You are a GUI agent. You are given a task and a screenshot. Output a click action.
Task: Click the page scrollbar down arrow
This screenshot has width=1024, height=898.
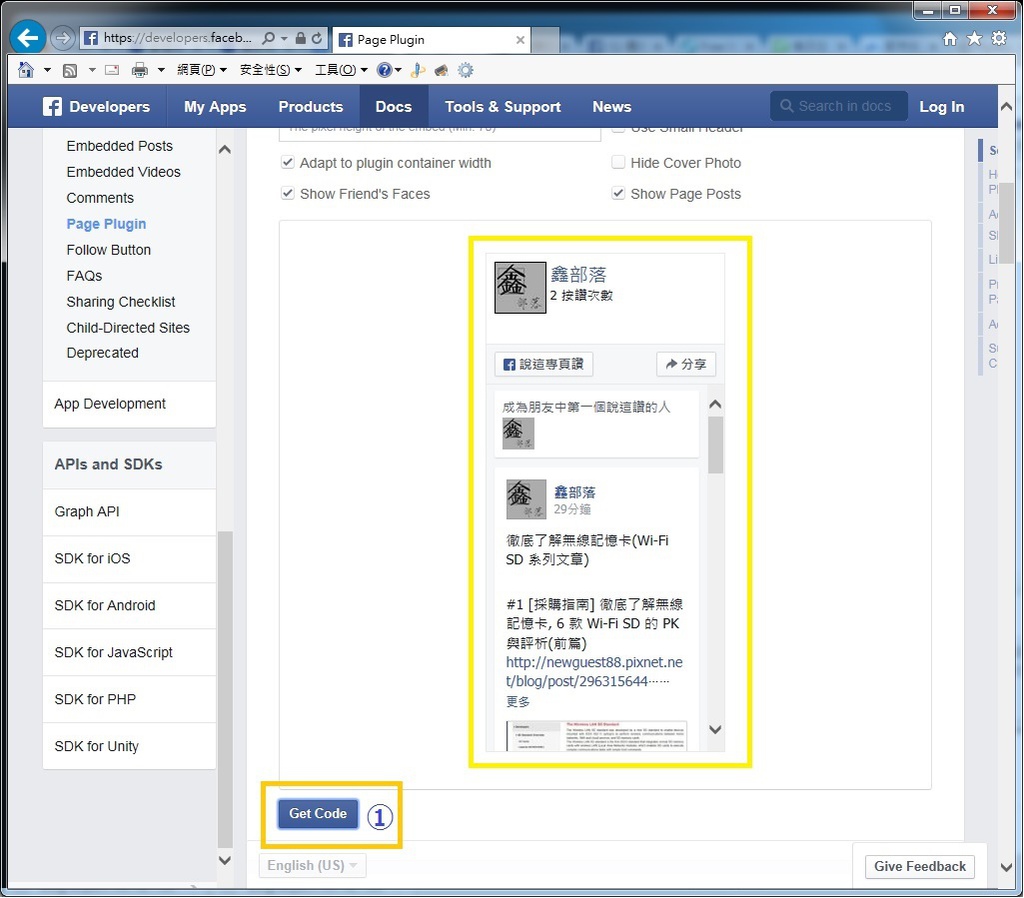(x=1006, y=867)
